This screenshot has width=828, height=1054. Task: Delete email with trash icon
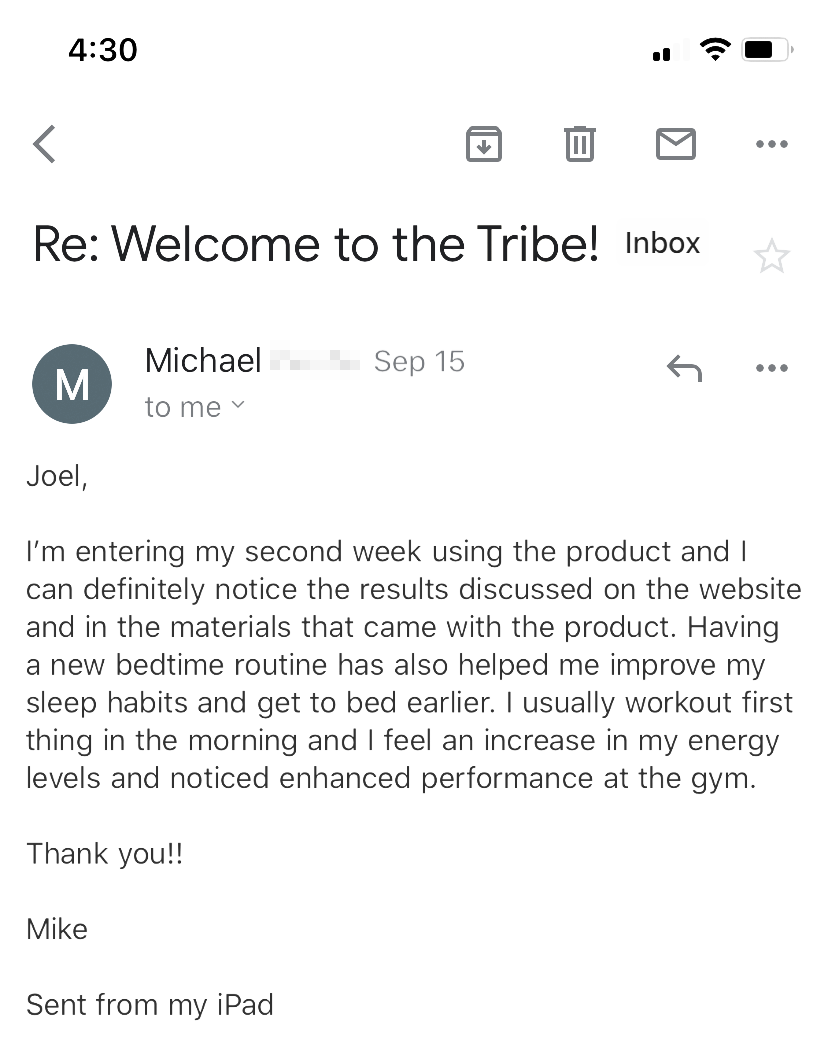[x=579, y=144]
